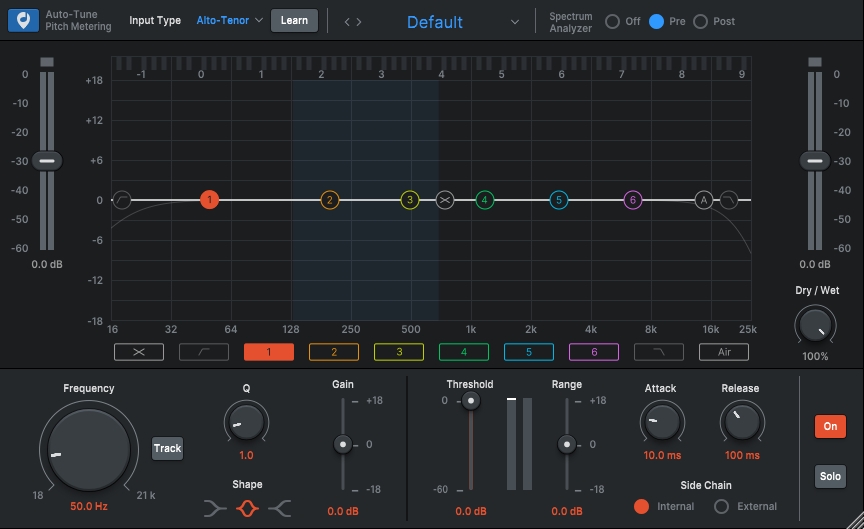Image resolution: width=864 pixels, height=529 pixels.
Task: Click the 50.0 Hz frequency value
Action: (x=89, y=506)
